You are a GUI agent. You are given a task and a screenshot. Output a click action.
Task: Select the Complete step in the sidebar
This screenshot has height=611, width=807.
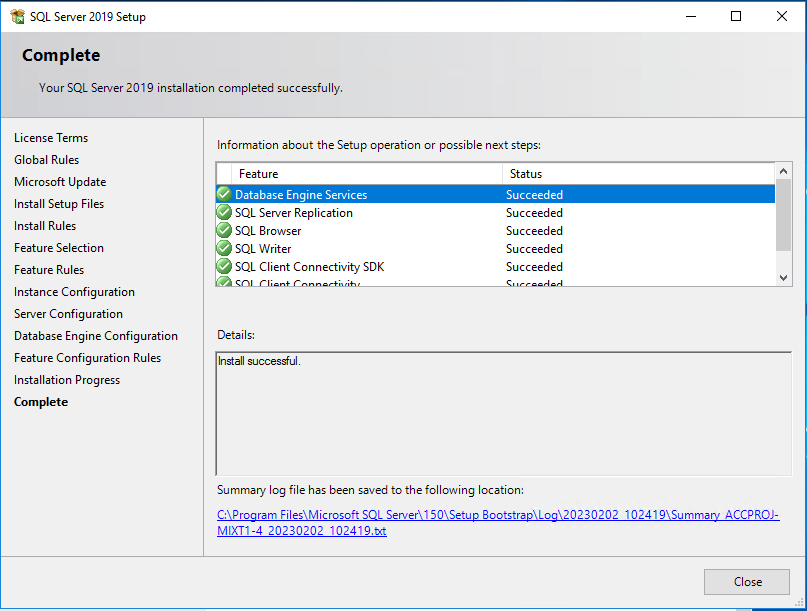point(41,401)
